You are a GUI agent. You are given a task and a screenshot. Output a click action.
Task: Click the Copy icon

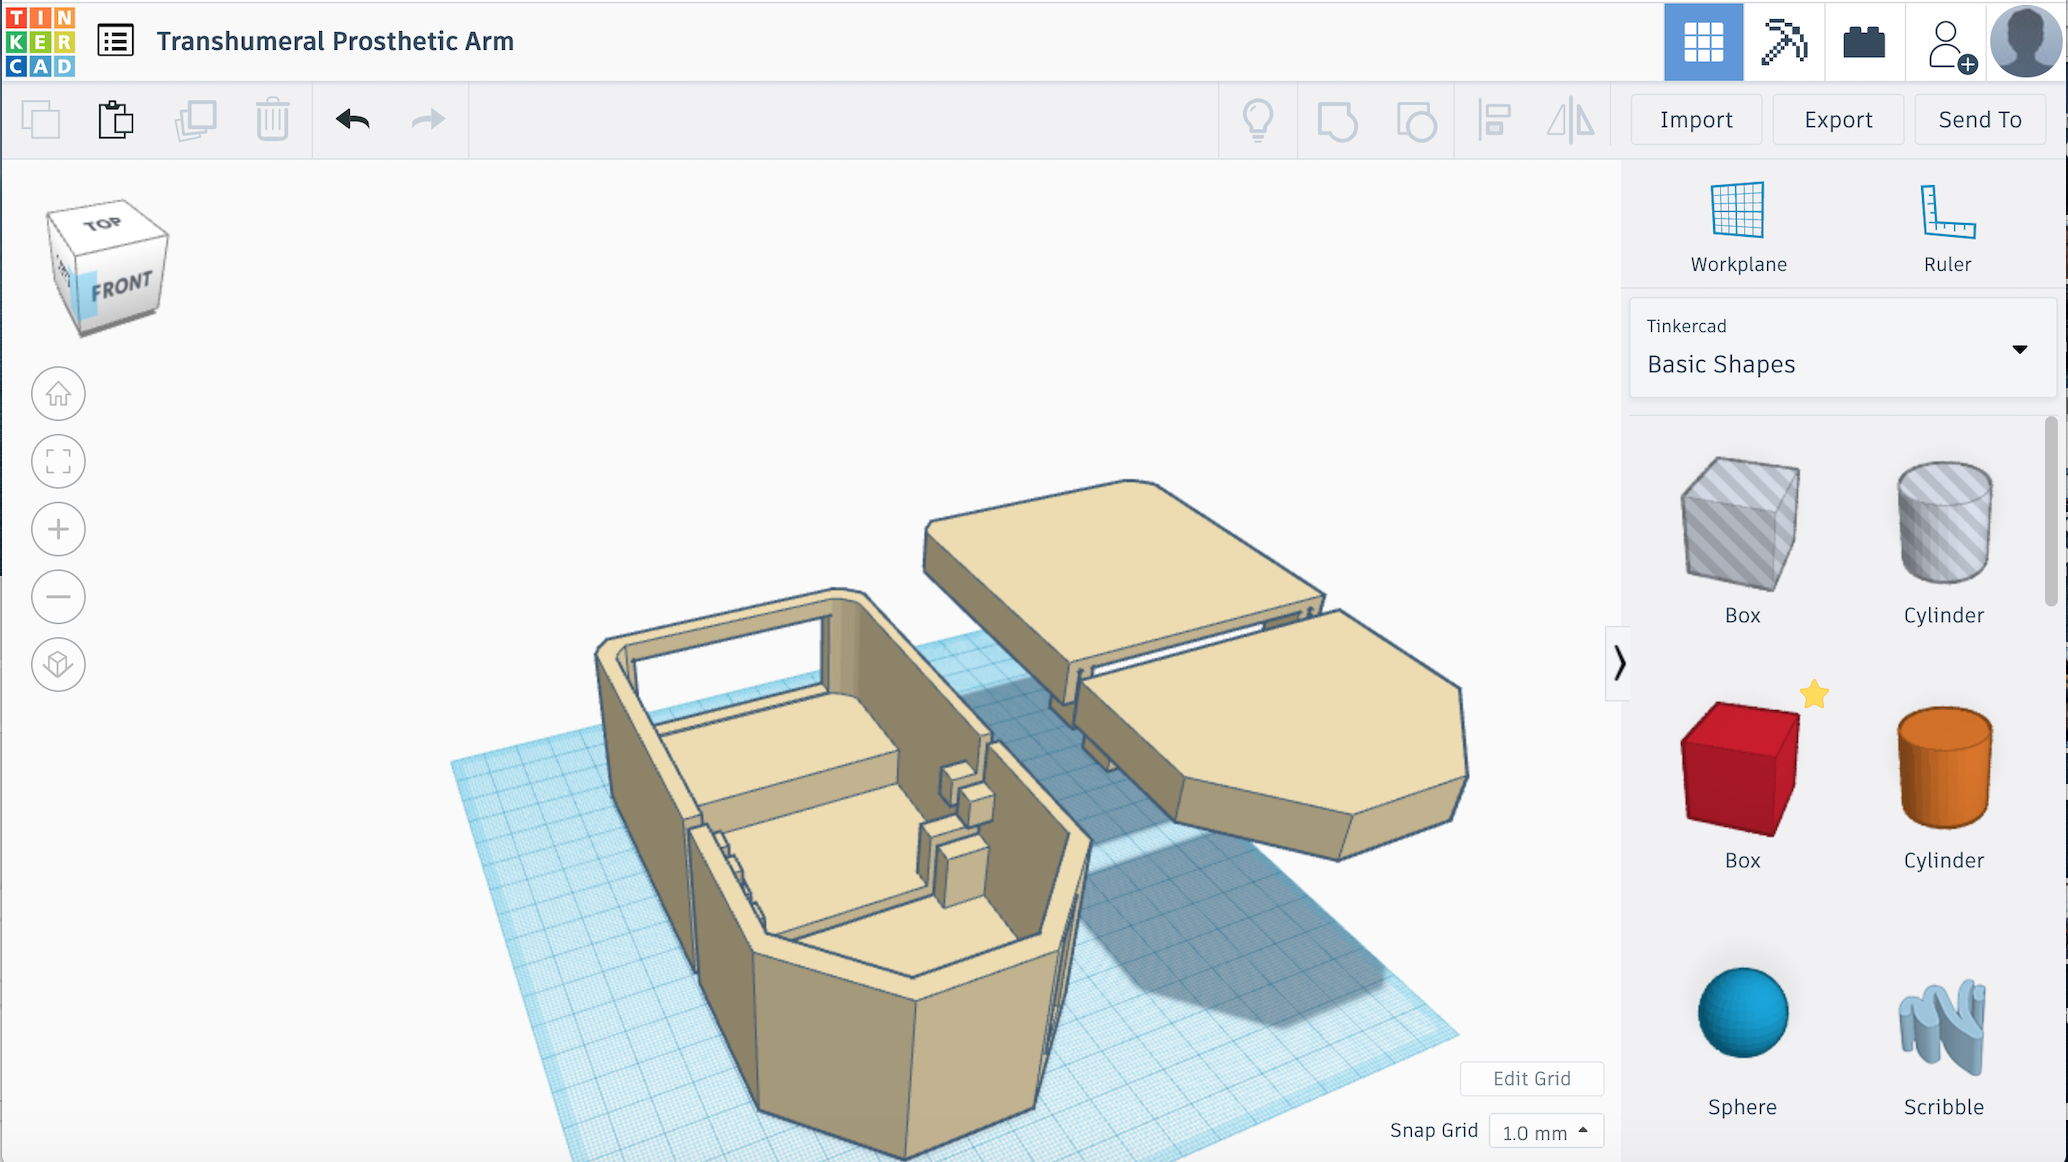tap(41, 120)
